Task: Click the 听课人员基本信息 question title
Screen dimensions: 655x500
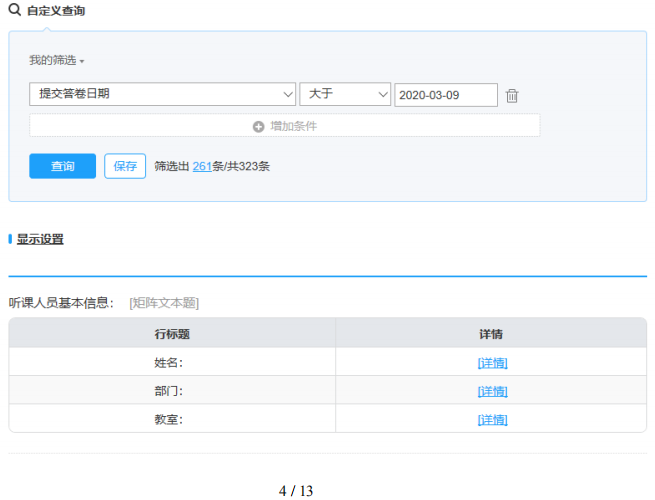Action: coord(62,303)
